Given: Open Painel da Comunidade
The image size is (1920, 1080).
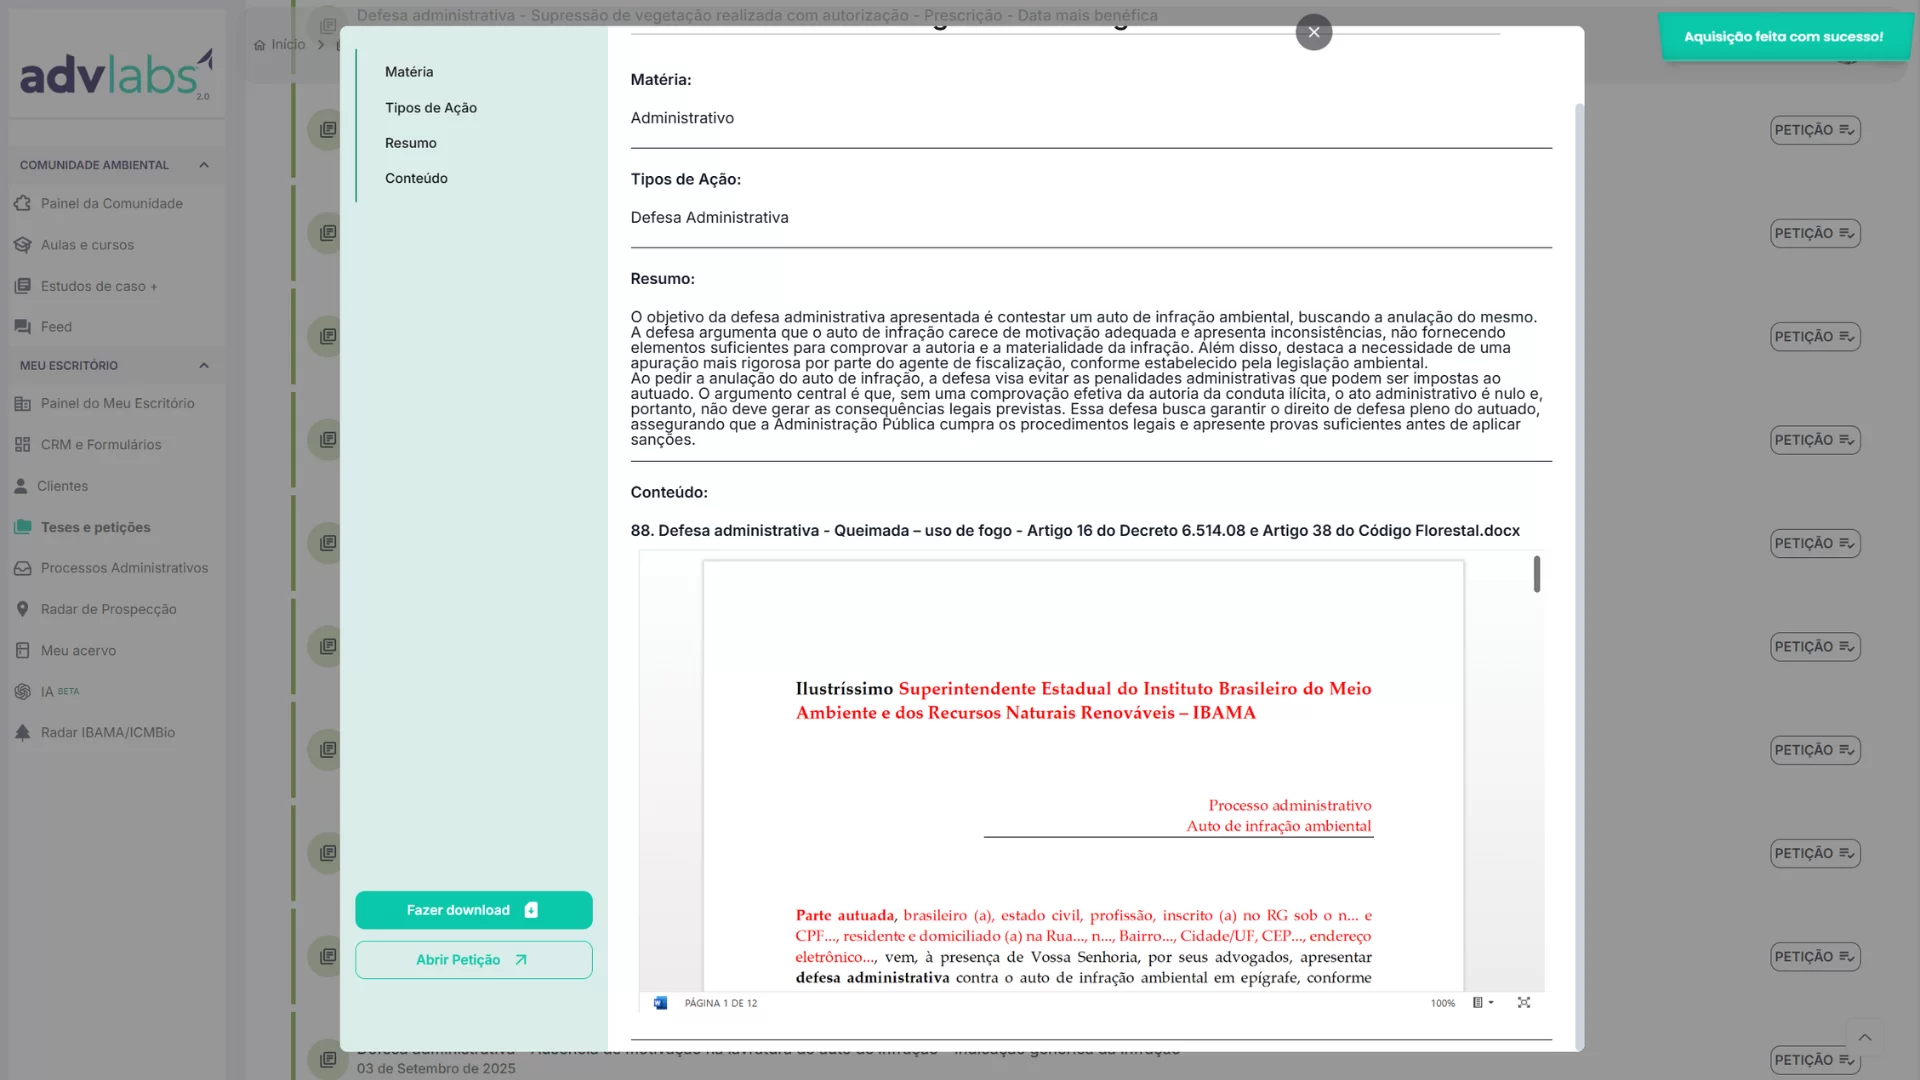Looking at the screenshot, I should (x=111, y=204).
